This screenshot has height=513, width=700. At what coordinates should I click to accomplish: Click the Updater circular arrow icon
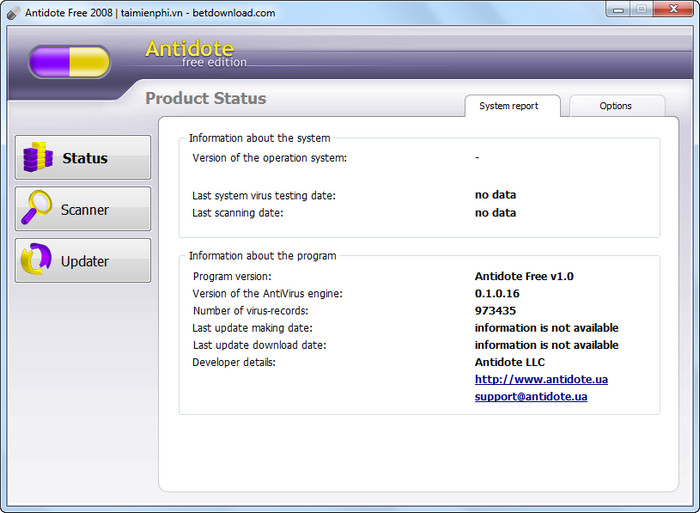(38, 261)
